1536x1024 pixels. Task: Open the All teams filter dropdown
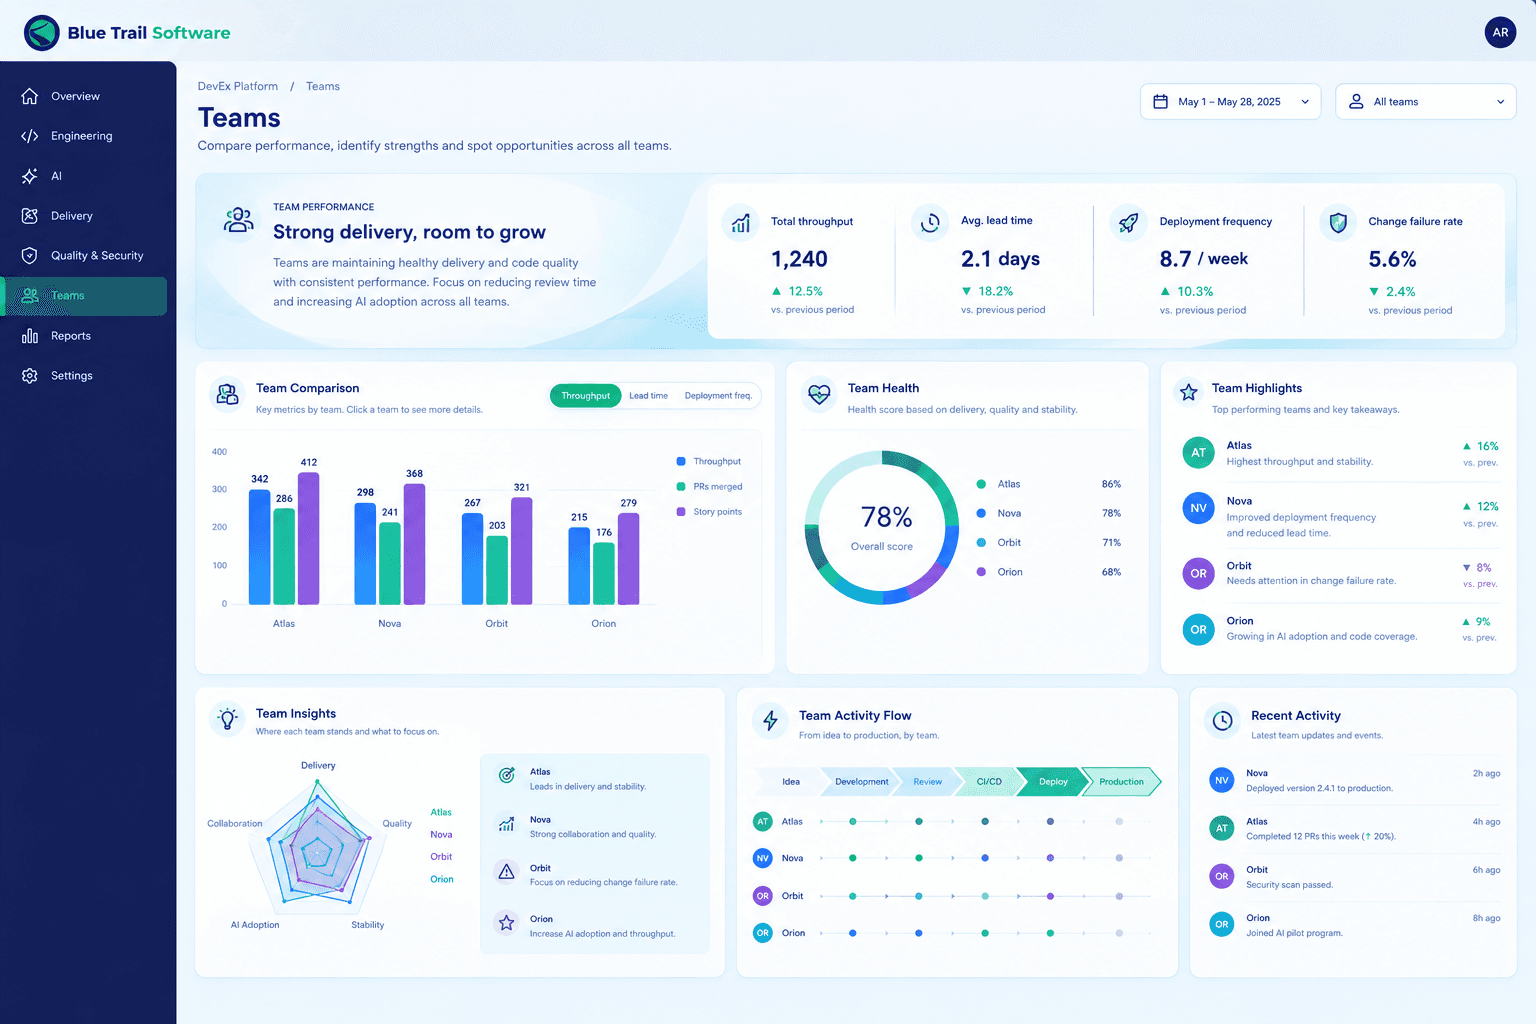[1426, 102]
